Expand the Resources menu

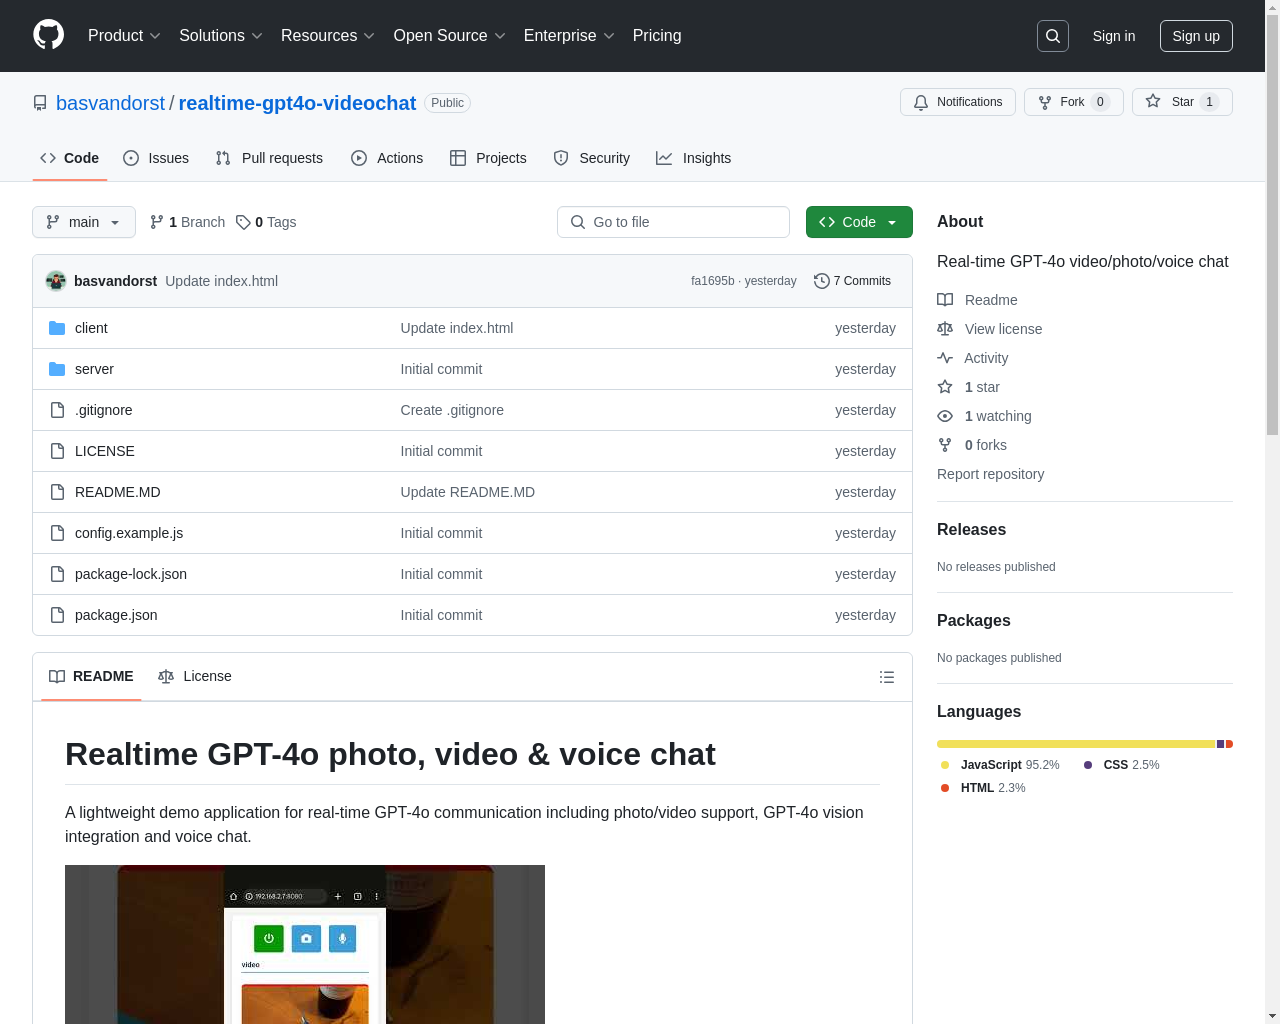pos(328,36)
